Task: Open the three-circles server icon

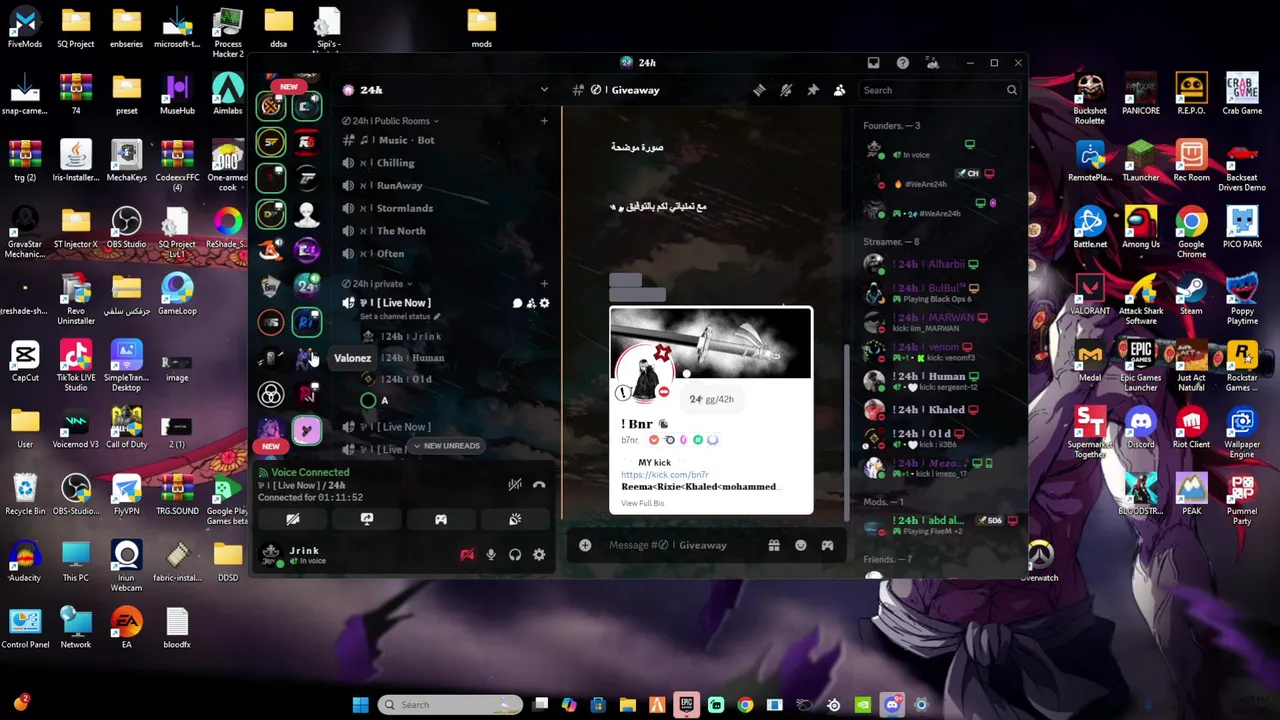Action: coord(271,394)
